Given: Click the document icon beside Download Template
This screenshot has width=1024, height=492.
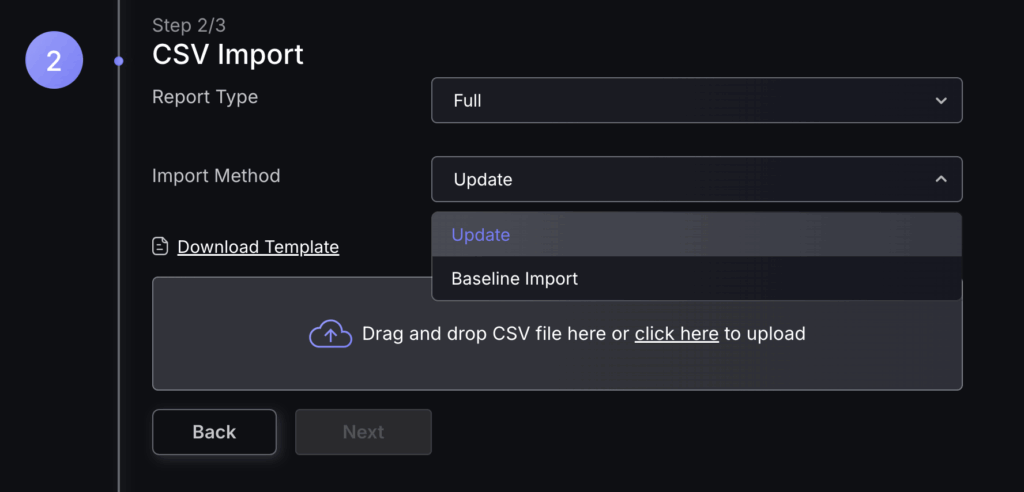Looking at the screenshot, I should coord(160,247).
